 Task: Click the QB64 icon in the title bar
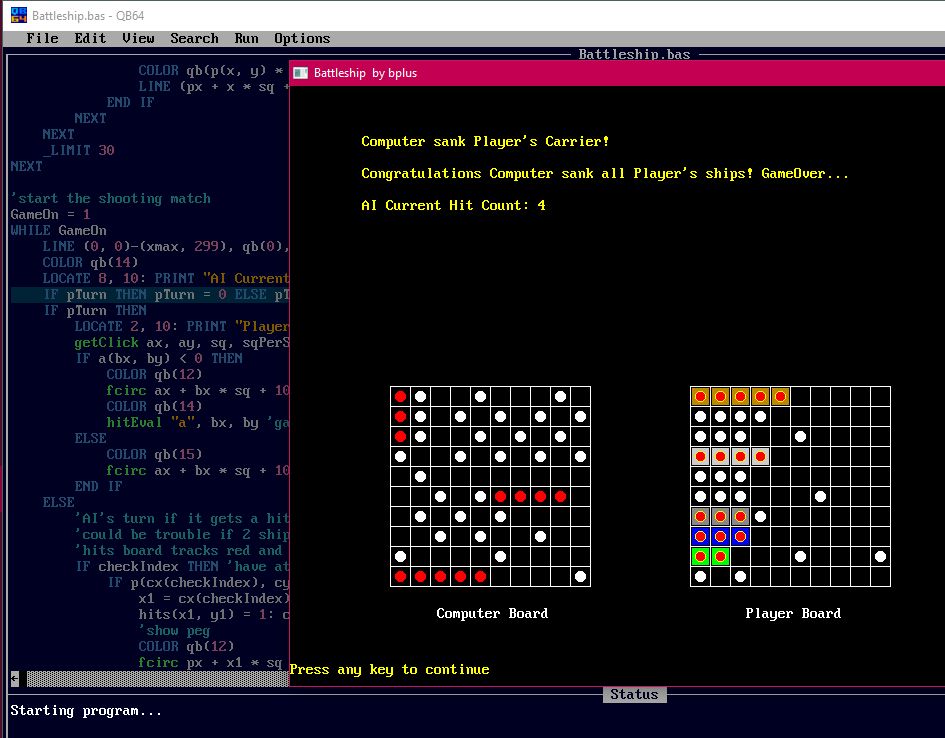point(16,14)
